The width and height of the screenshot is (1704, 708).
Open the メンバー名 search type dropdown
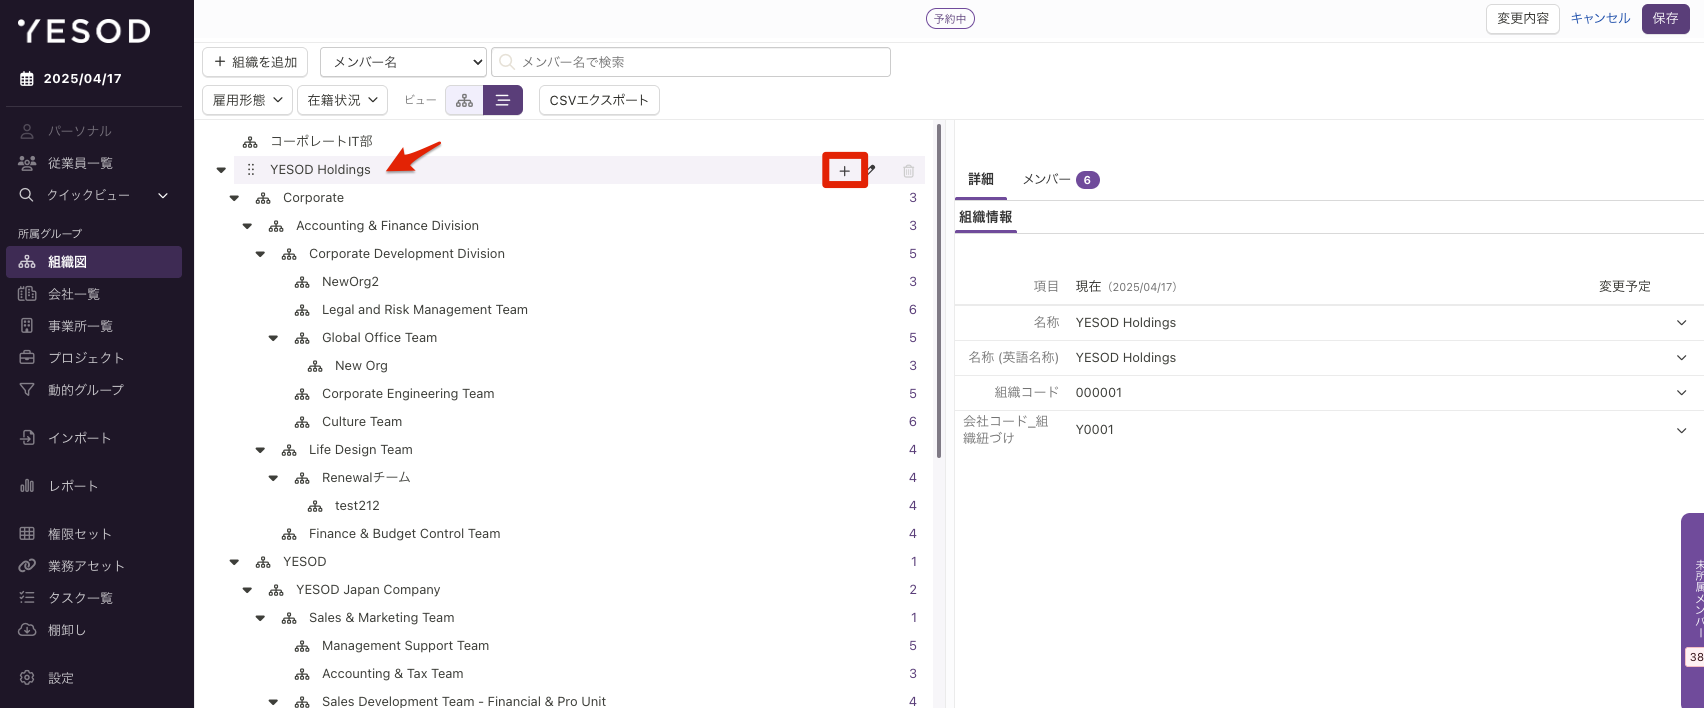pyautogui.click(x=403, y=62)
